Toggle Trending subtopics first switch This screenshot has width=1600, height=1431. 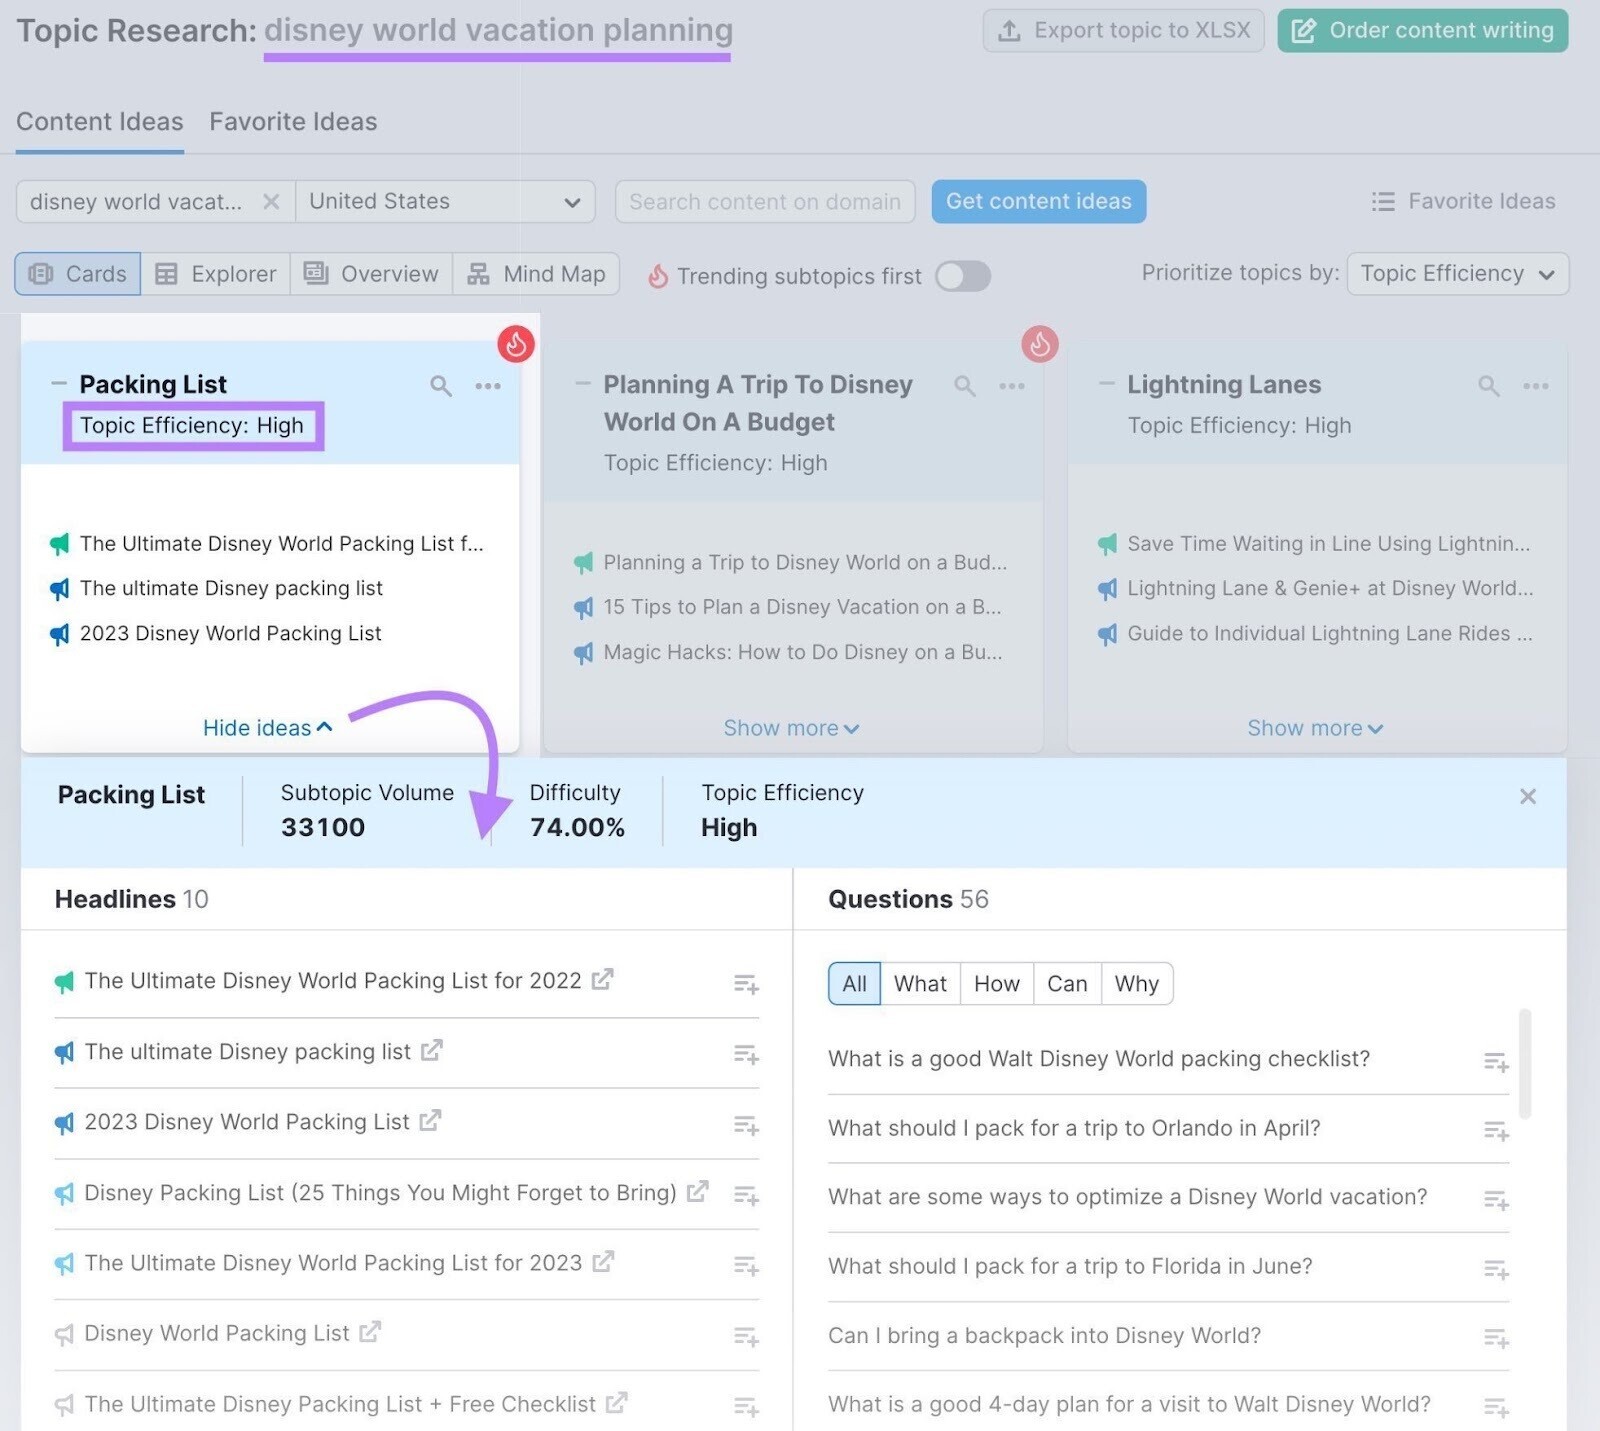pos(963,276)
